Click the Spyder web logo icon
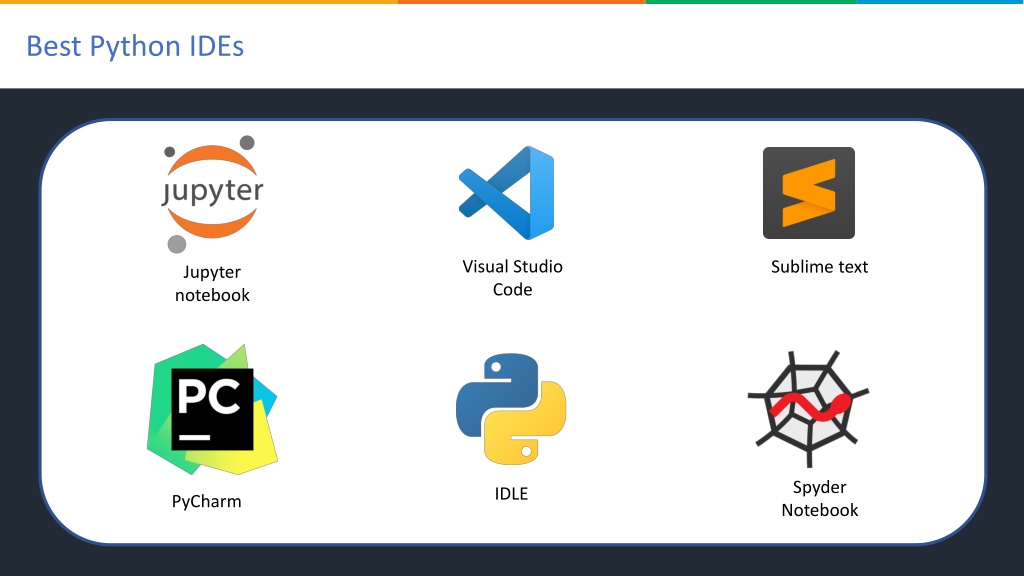1024x576 pixels. pyautogui.click(x=808, y=409)
